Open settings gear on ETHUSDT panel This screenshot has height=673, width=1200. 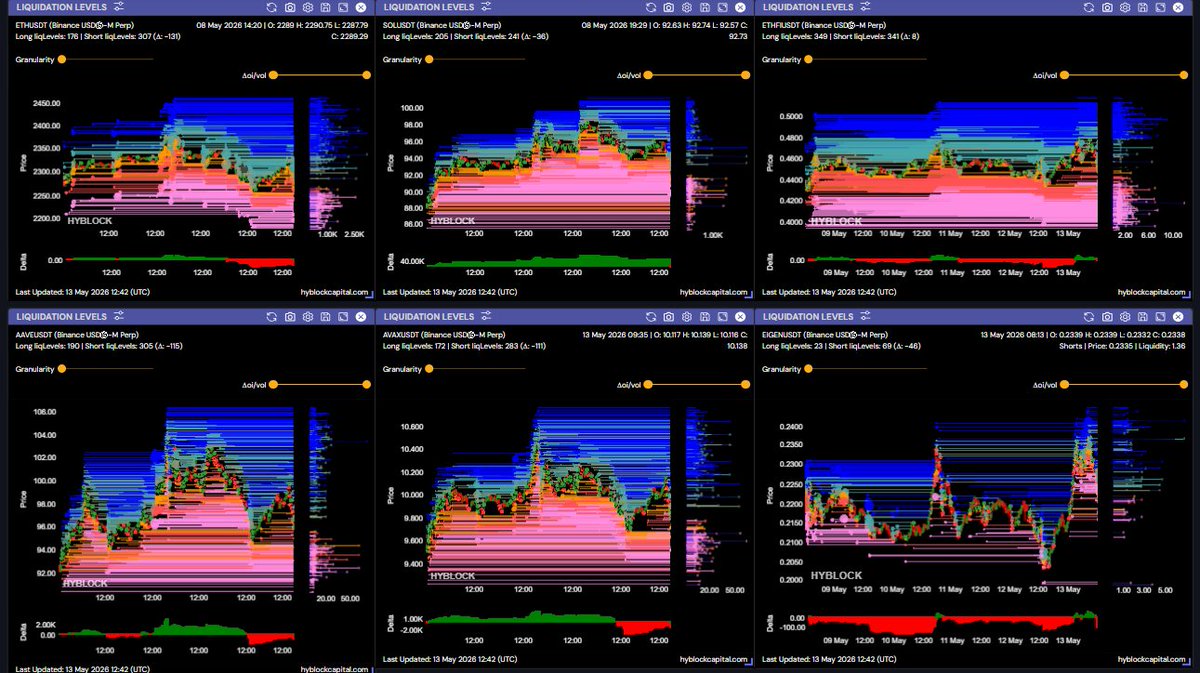(308, 7)
